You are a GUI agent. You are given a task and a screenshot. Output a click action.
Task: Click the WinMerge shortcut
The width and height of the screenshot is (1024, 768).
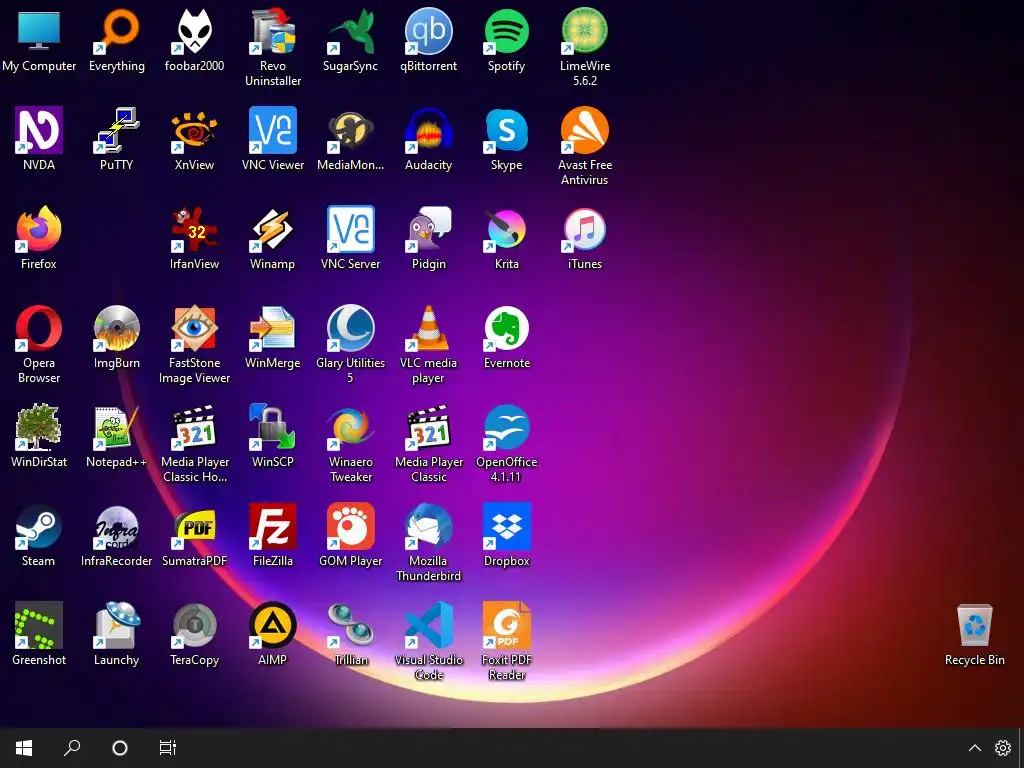tap(272, 328)
